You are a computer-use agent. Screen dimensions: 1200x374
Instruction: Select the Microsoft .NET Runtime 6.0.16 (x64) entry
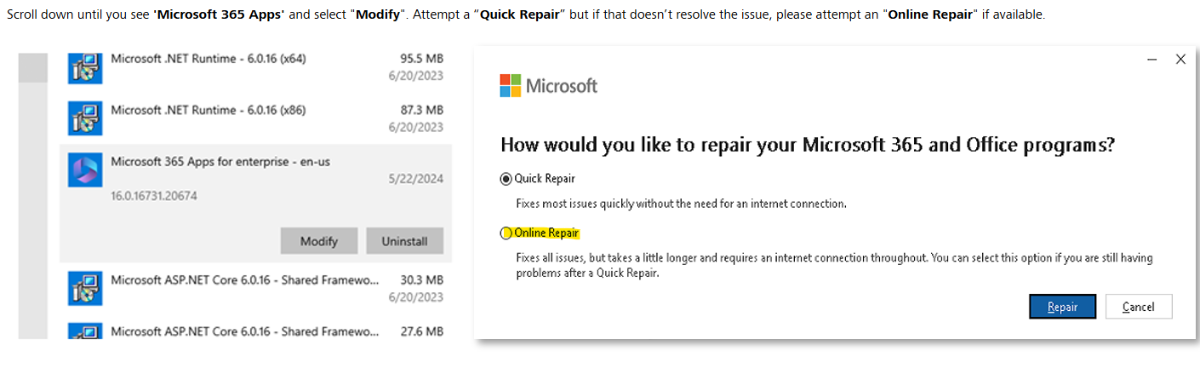[x=256, y=68]
